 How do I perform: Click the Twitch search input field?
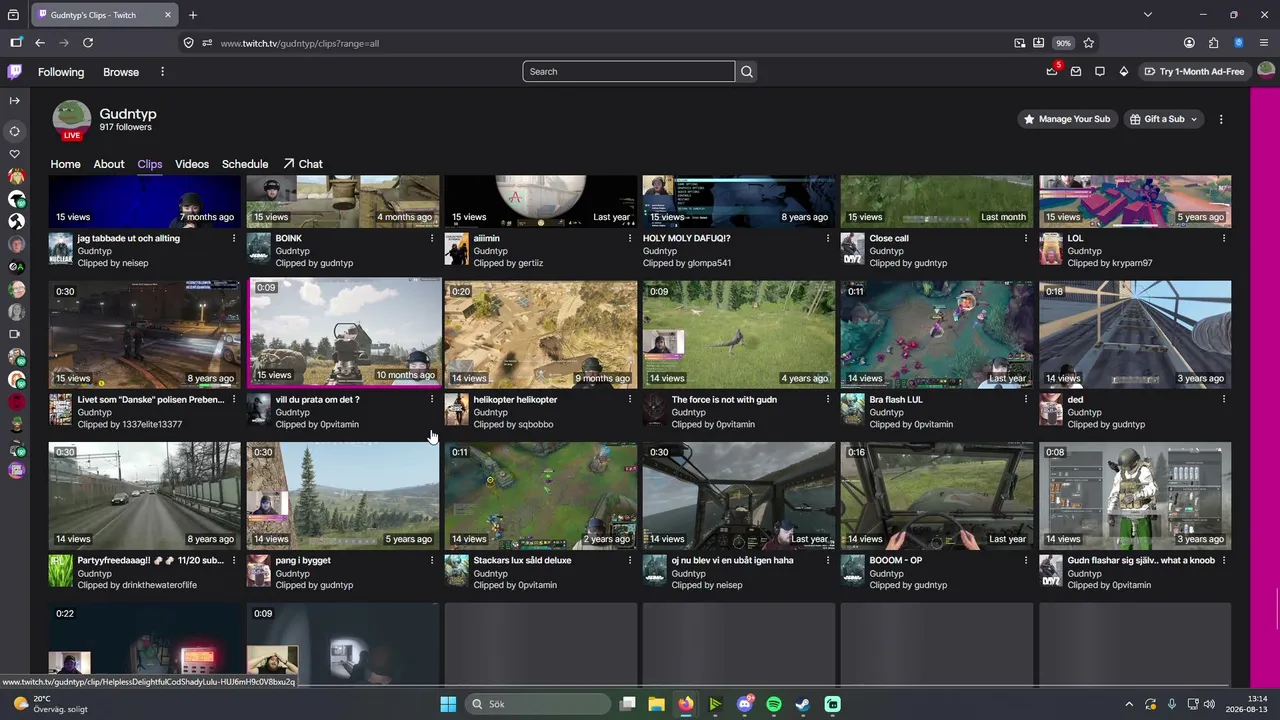[x=629, y=72]
